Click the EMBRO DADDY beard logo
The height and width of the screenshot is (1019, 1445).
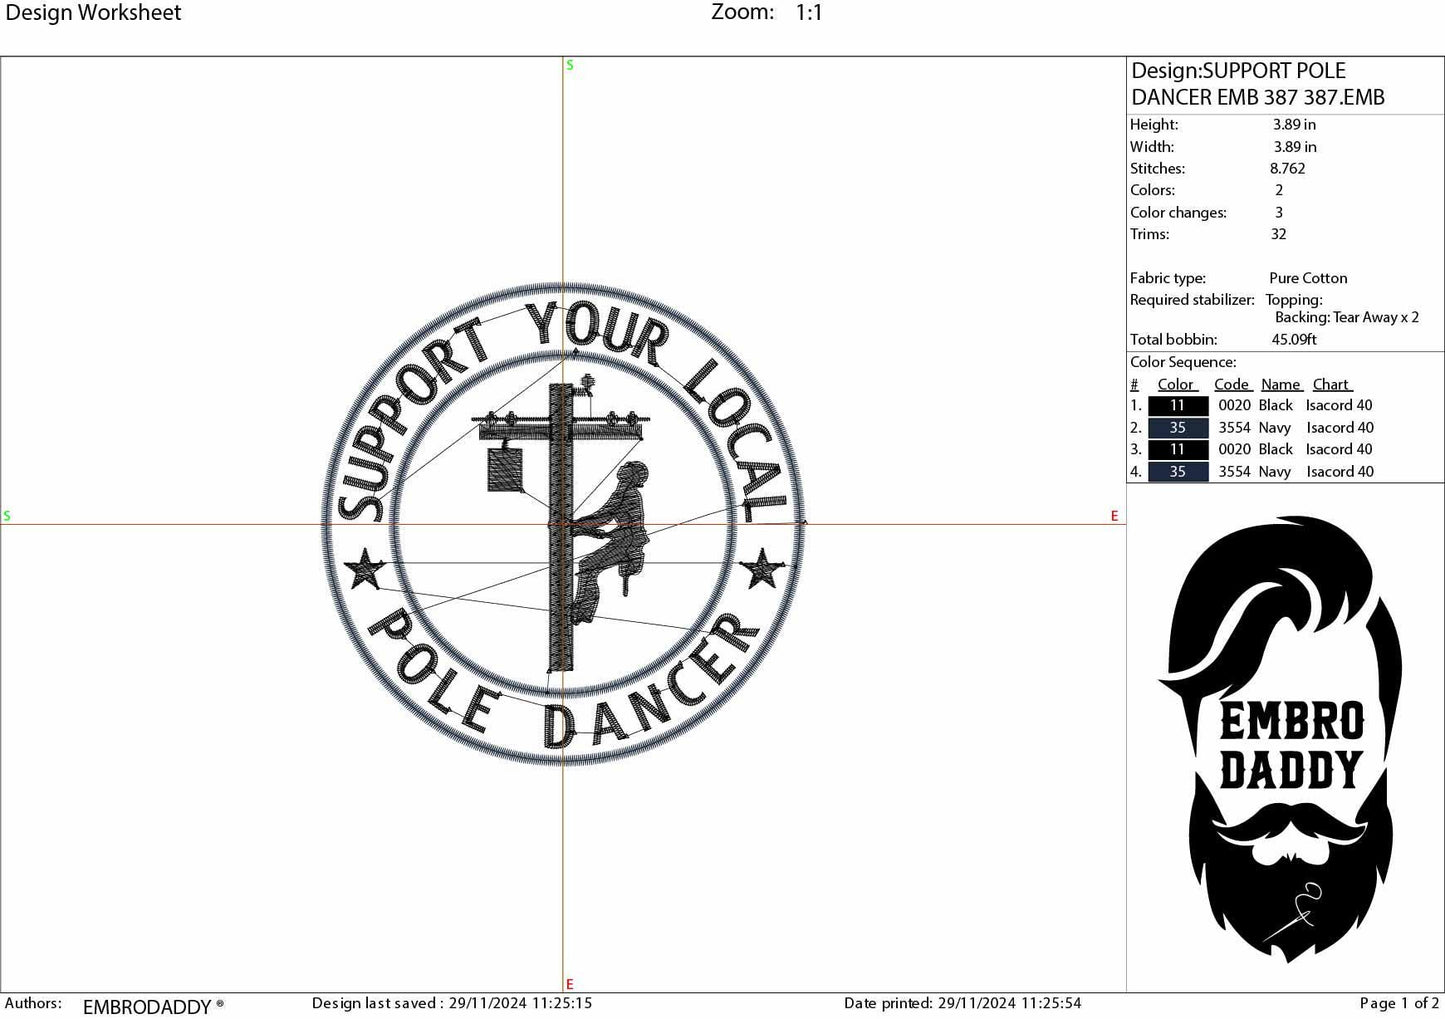[x=1290, y=735]
